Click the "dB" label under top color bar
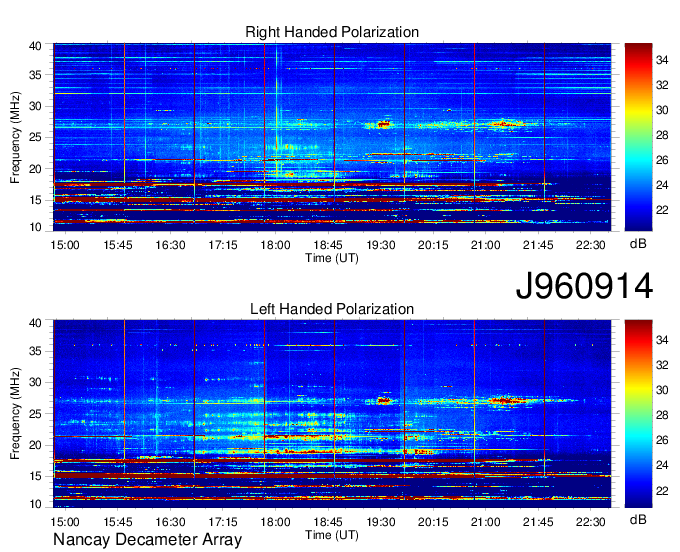 (x=638, y=243)
